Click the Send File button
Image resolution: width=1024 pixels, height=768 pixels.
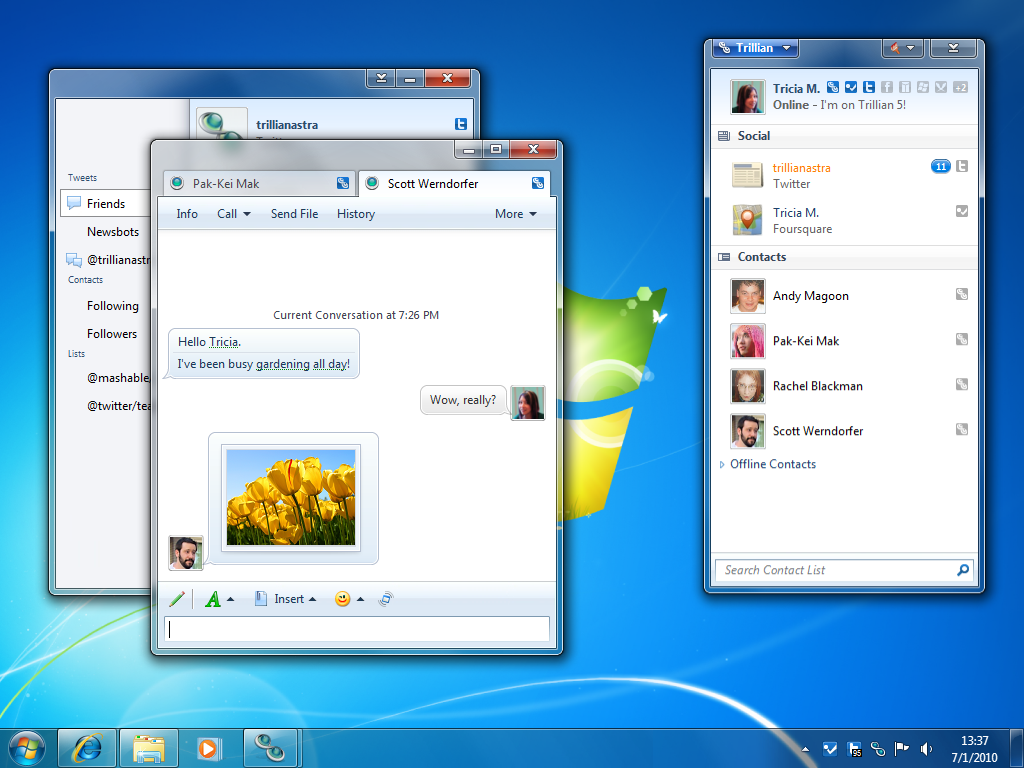point(294,213)
